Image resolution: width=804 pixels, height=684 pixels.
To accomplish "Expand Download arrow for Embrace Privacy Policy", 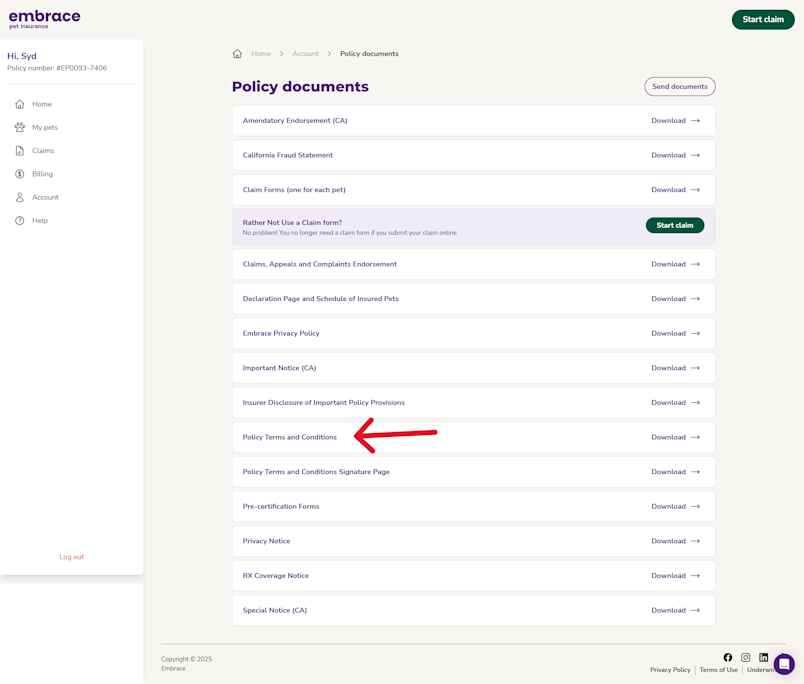I will click(696, 333).
